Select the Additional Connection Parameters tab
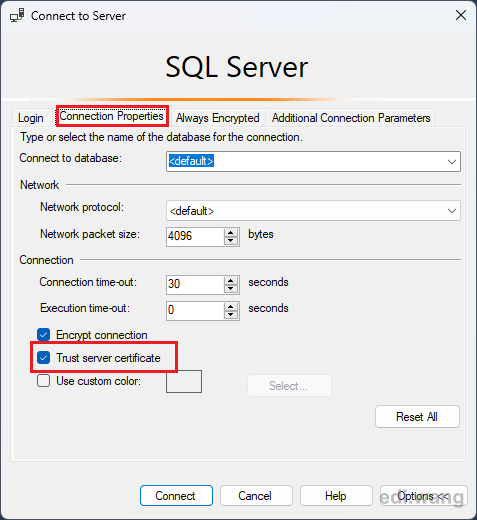 pyautogui.click(x=351, y=118)
